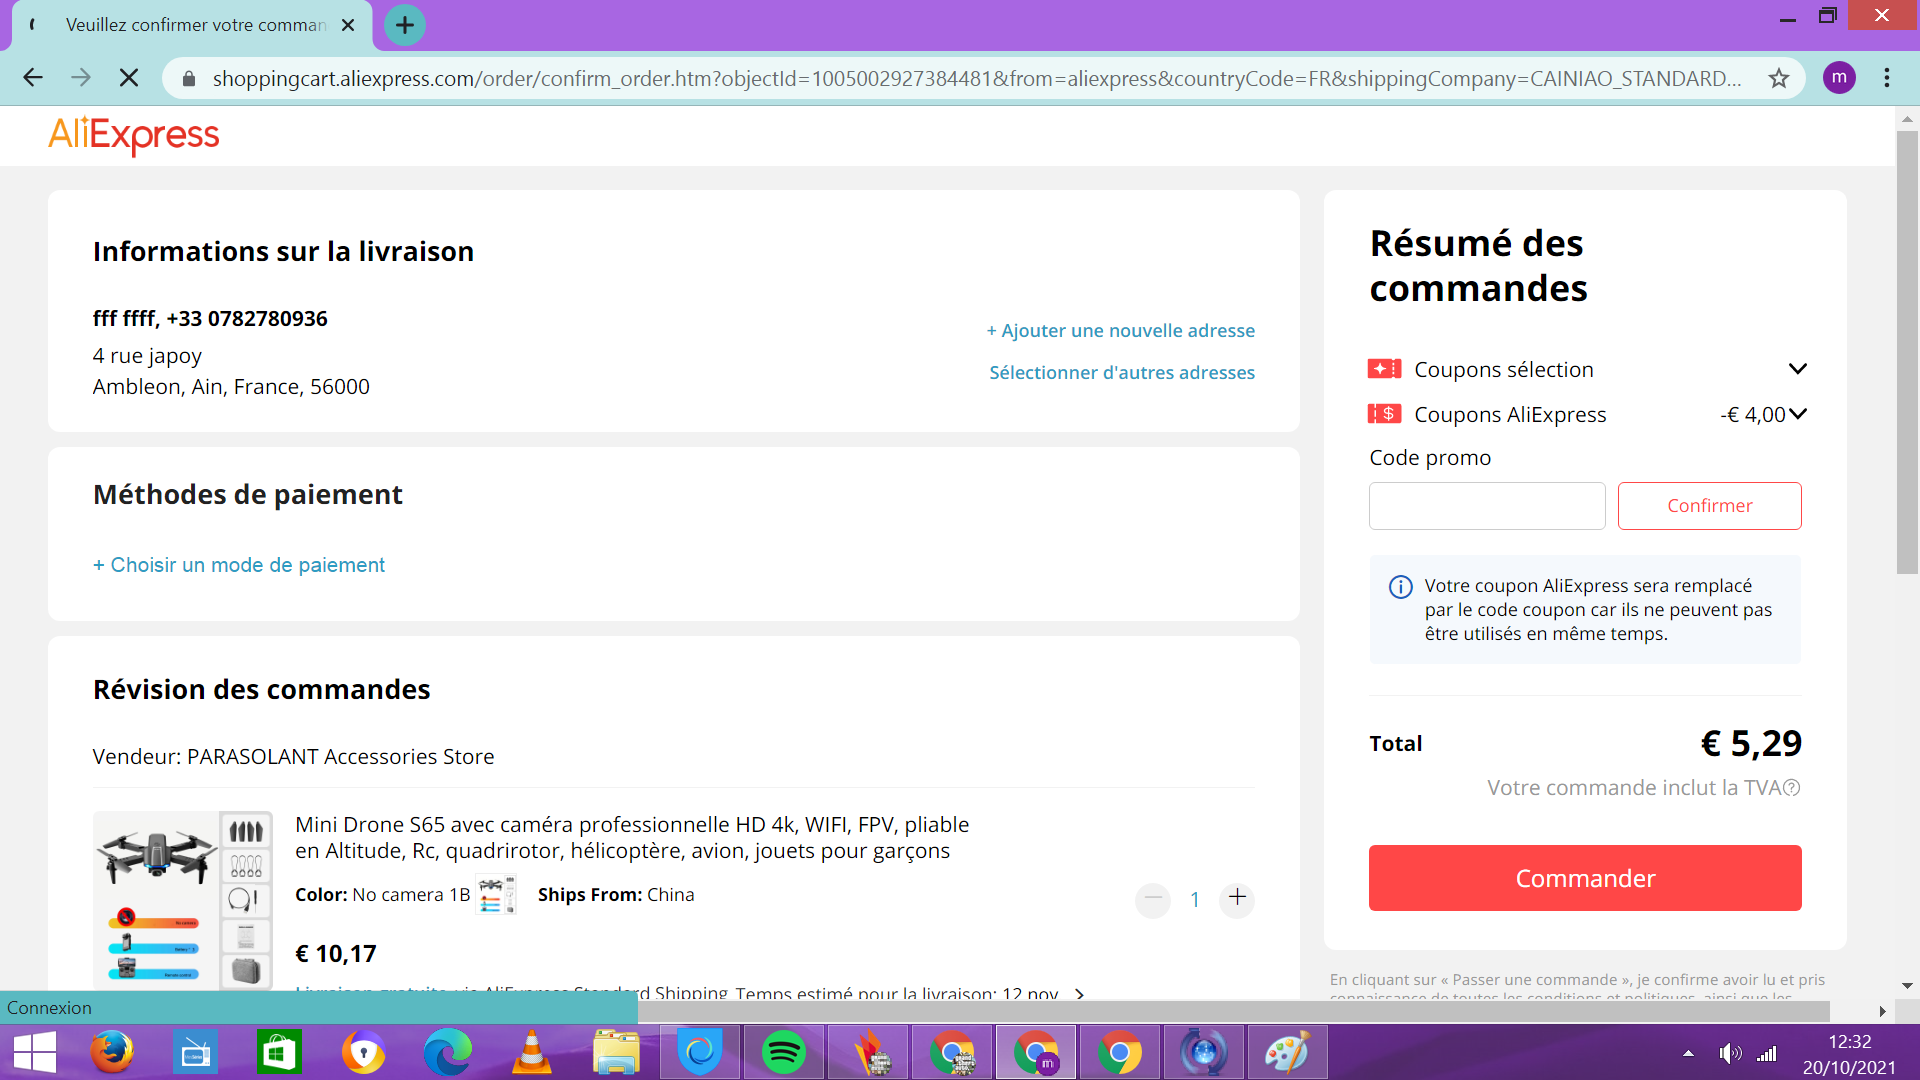The width and height of the screenshot is (1920, 1080).
Task: View site security lock info
Action: click(188, 78)
